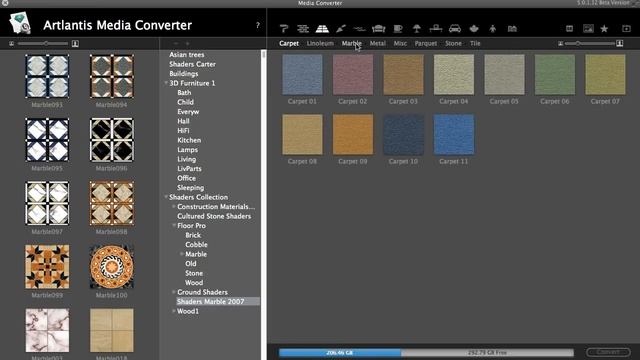Switch to the Marble tab
640x360 pixels.
tap(351, 43)
